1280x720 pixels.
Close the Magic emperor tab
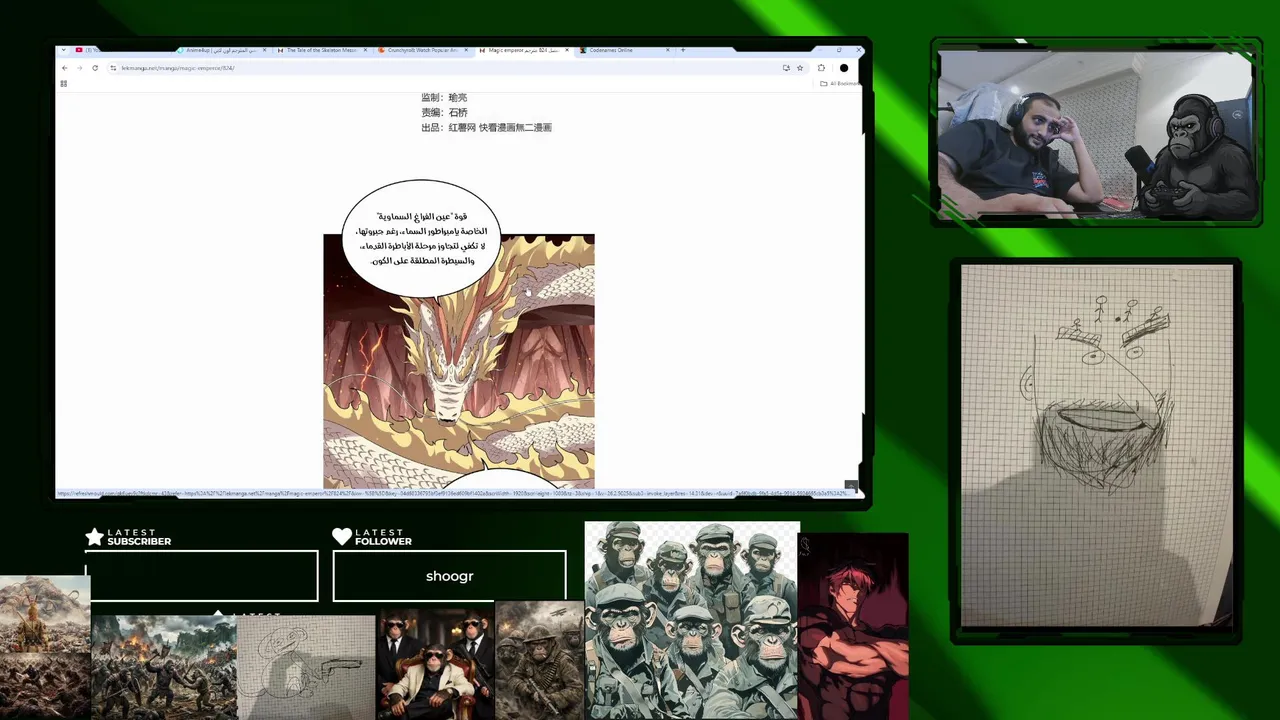(566, 50)
